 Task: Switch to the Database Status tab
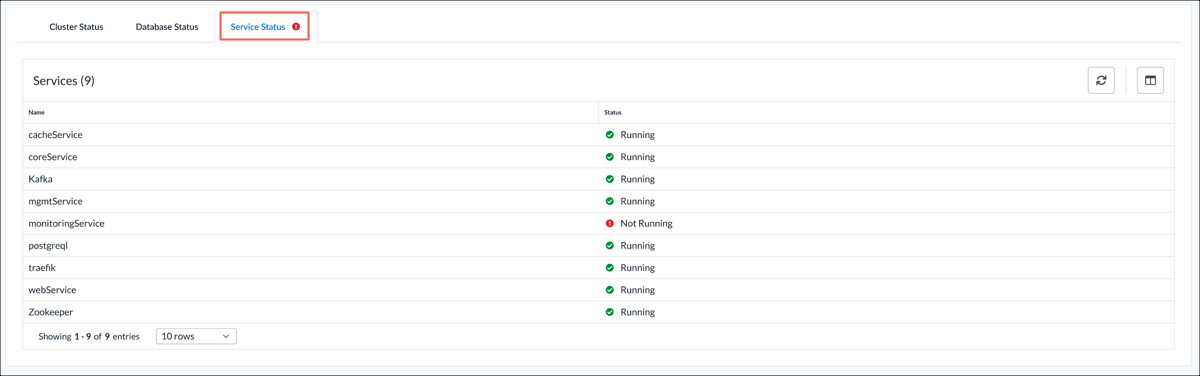click(x=167, y=27)
